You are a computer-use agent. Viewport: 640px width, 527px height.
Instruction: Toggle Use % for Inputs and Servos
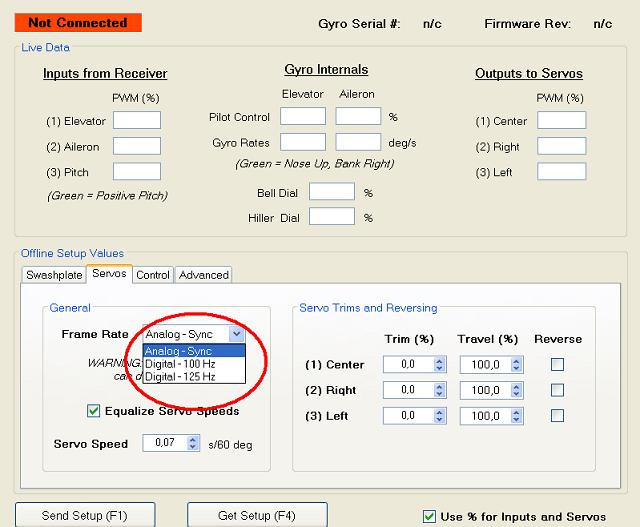point(430,517)
